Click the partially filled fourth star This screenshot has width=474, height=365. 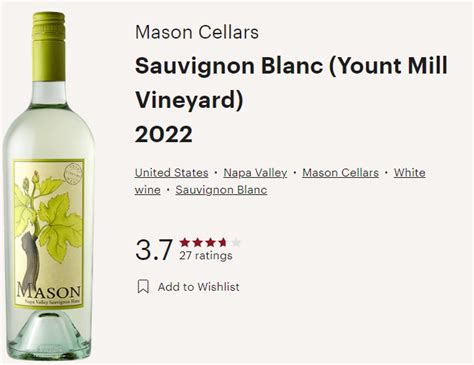click(223, 242)
